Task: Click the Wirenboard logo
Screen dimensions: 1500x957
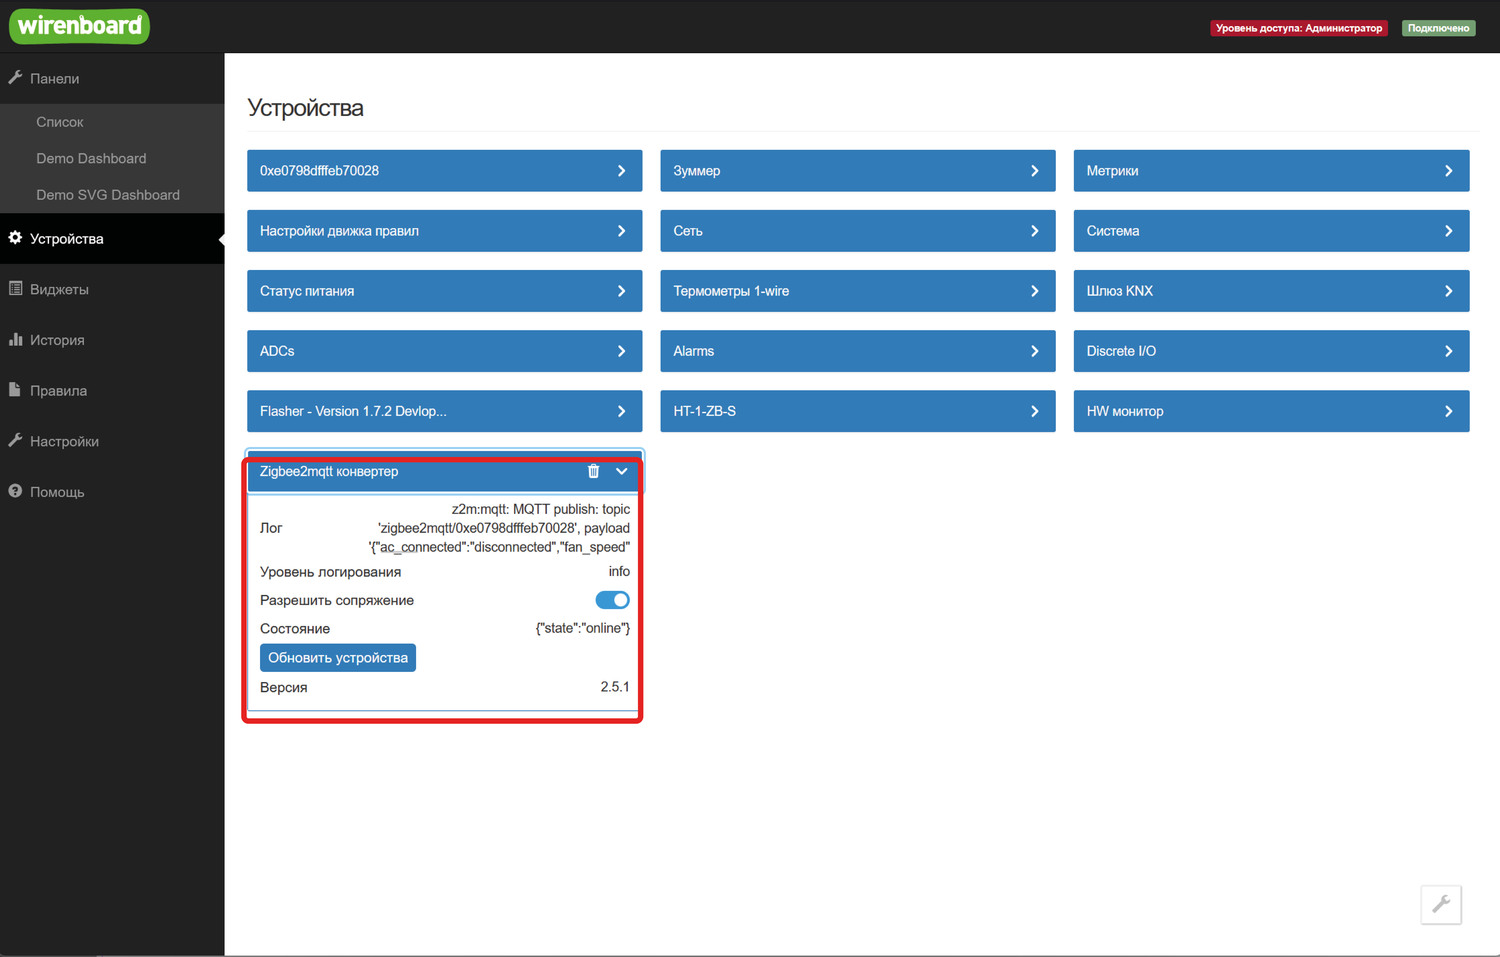Action: pos(80,26)
